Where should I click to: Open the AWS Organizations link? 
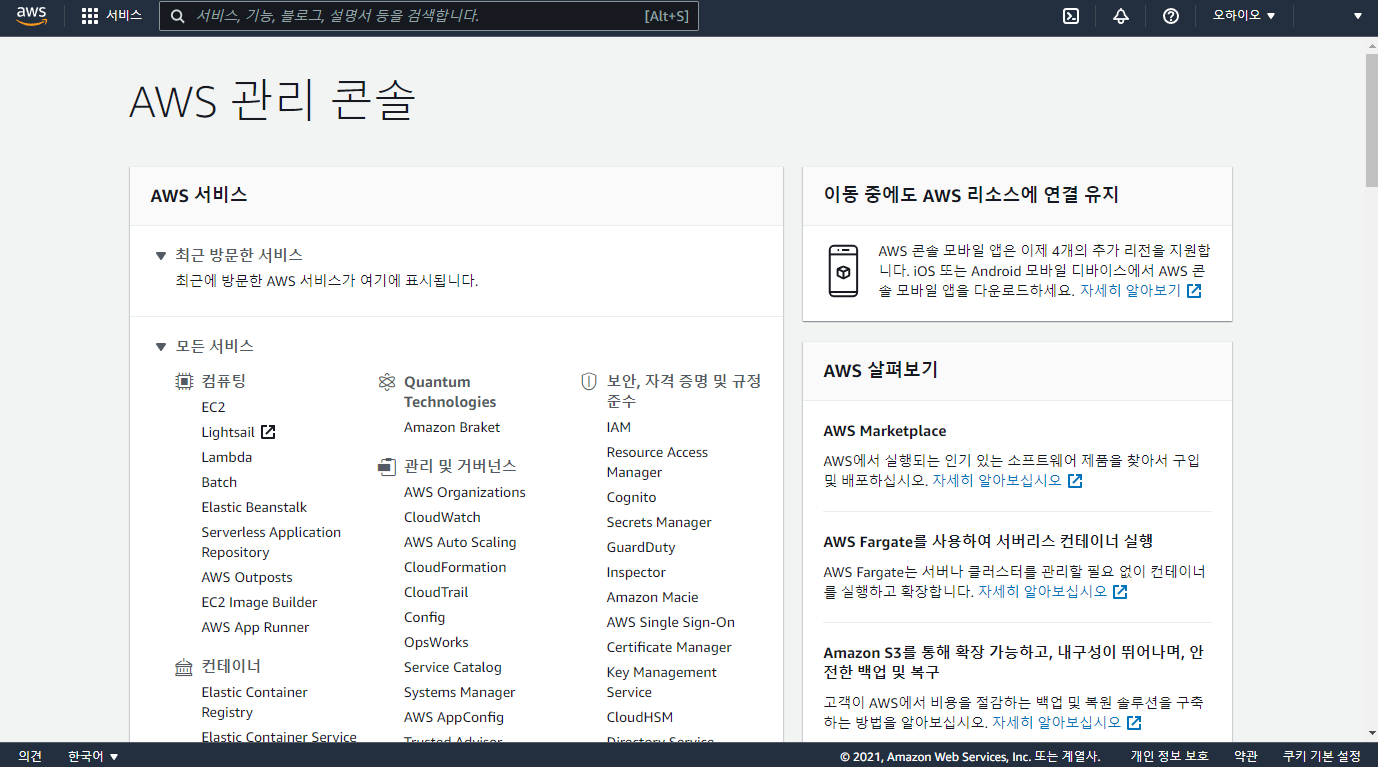[x=465, y=492]
